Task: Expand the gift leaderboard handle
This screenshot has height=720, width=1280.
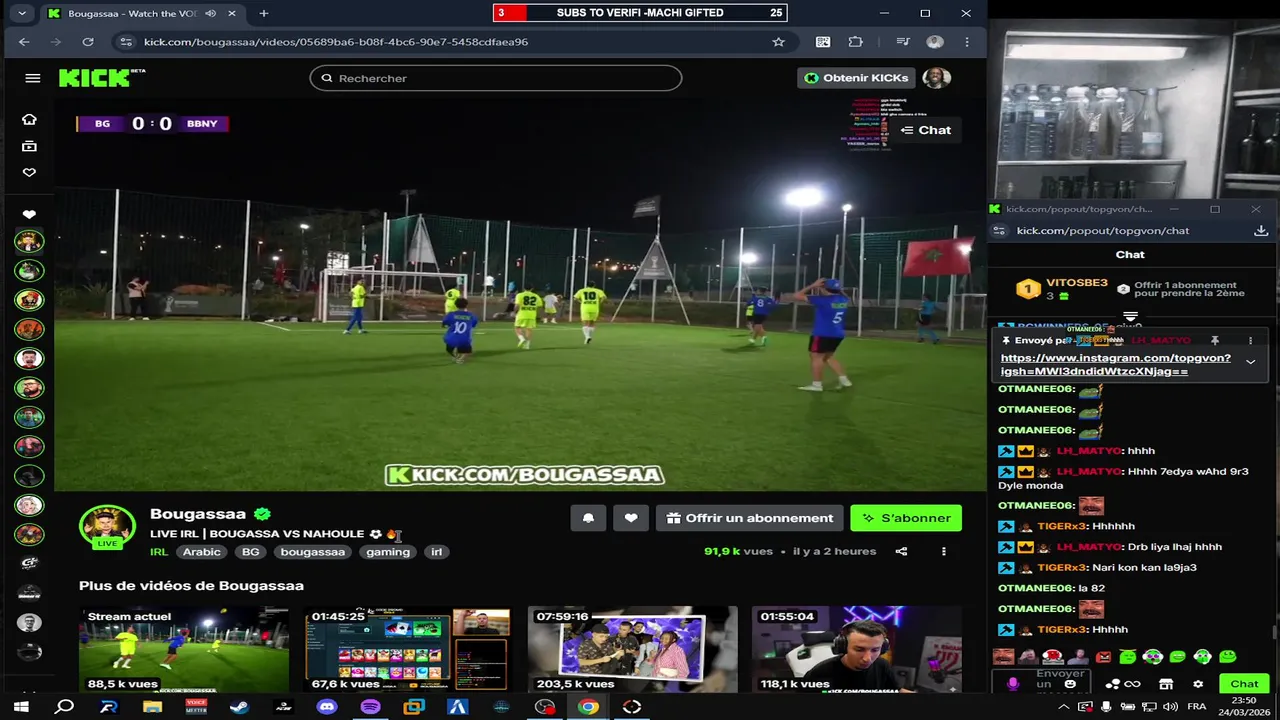Action: tap(1130, 316)
